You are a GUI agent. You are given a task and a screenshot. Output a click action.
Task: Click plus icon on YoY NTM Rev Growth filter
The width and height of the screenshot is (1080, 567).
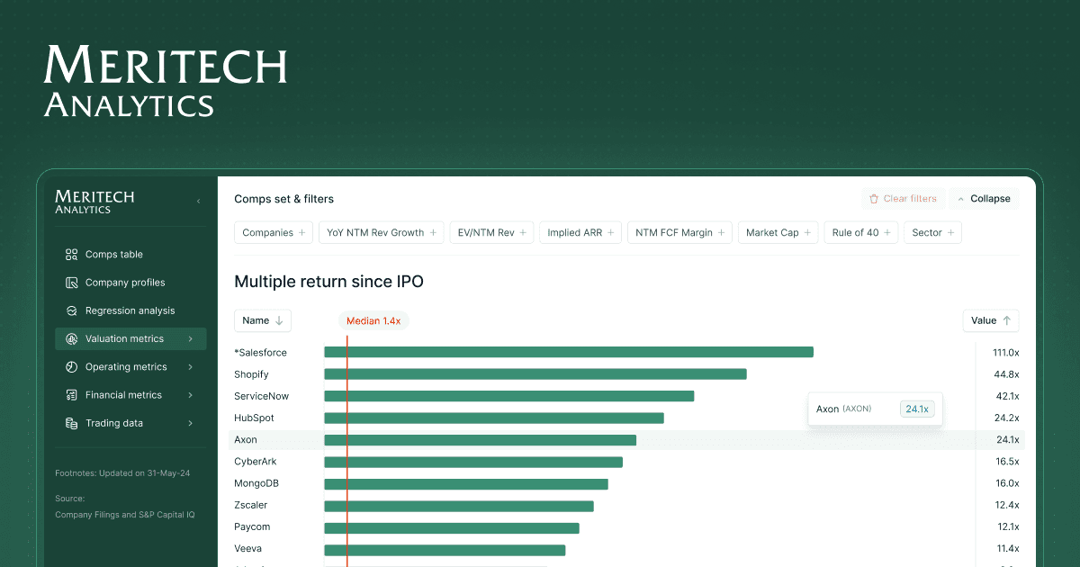(433, 233)
